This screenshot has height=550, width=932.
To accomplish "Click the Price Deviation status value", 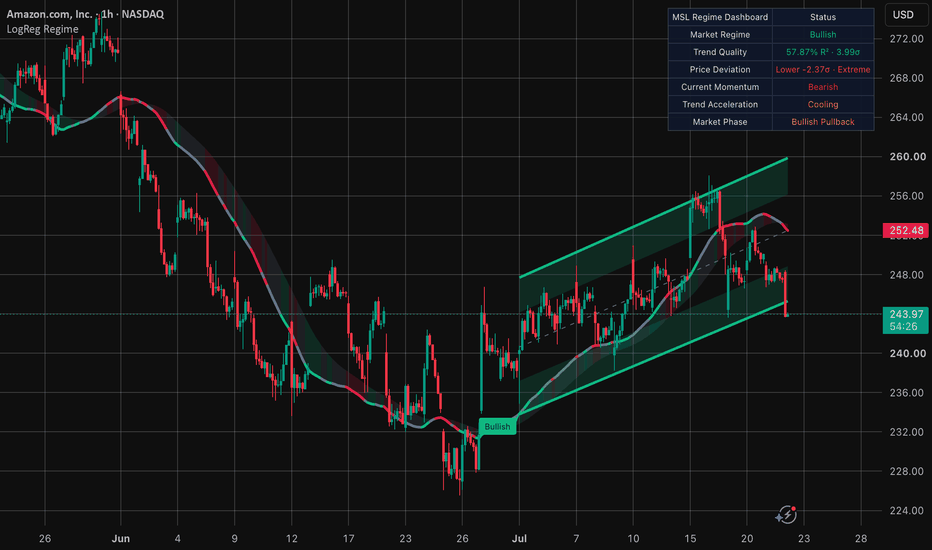I will point(823,70).
